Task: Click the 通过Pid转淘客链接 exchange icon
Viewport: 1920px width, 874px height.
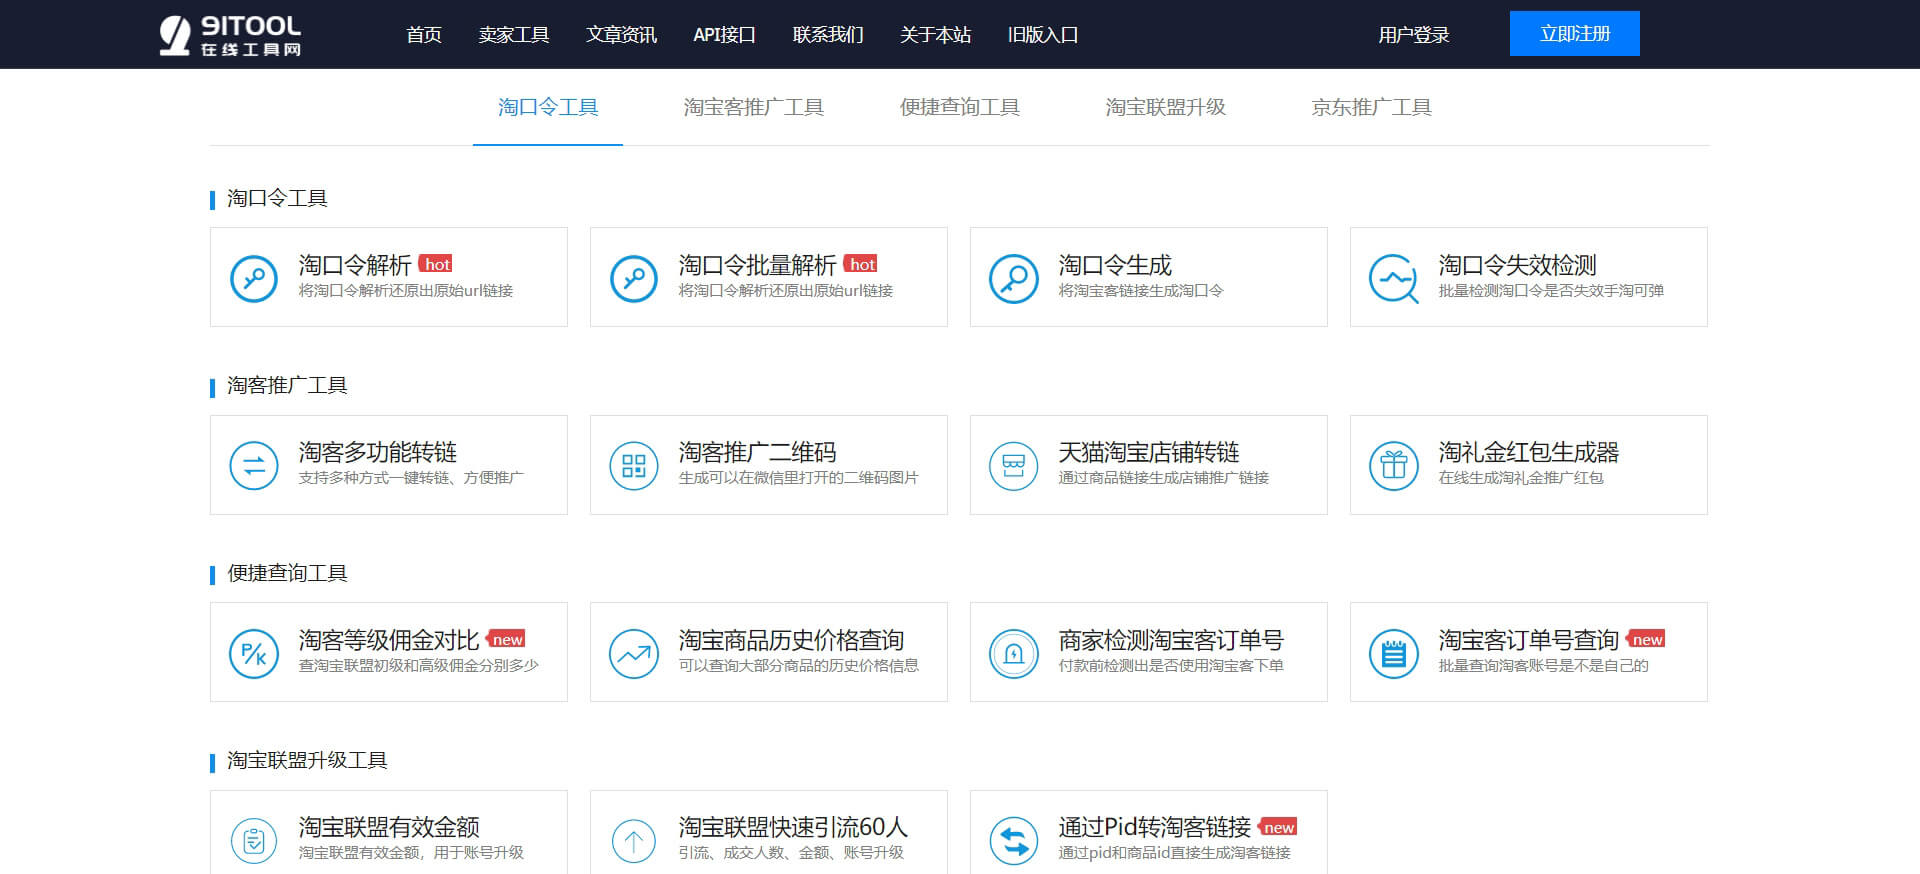Action: (1013, 841)
